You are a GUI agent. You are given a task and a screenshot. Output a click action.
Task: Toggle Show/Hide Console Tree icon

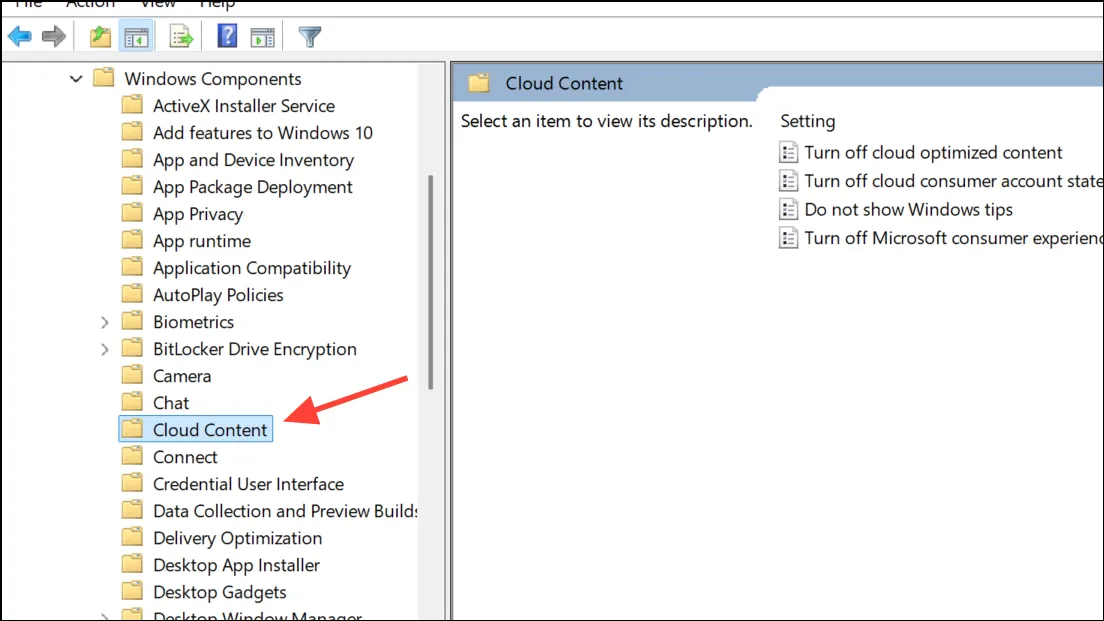point(136,37)
